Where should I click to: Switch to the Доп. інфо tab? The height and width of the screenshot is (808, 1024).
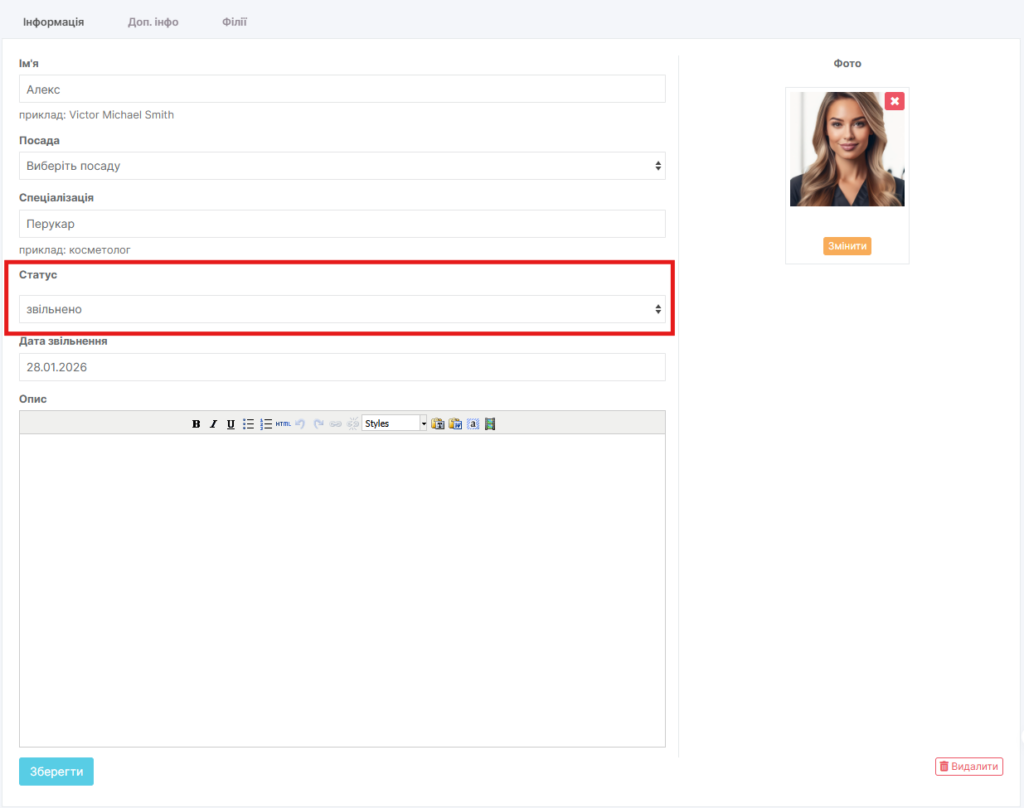[x=153, y=22]
